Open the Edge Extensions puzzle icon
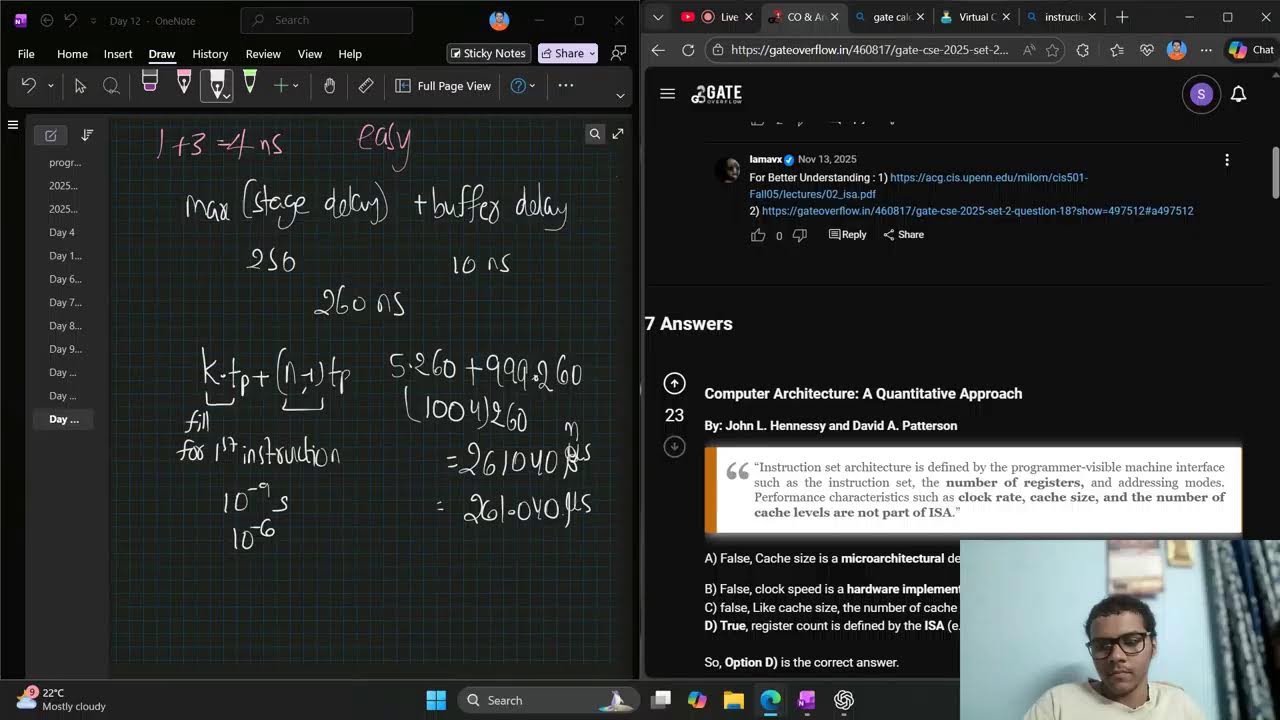Viewport: 1280px width, 720px height. coord(1083,50)
